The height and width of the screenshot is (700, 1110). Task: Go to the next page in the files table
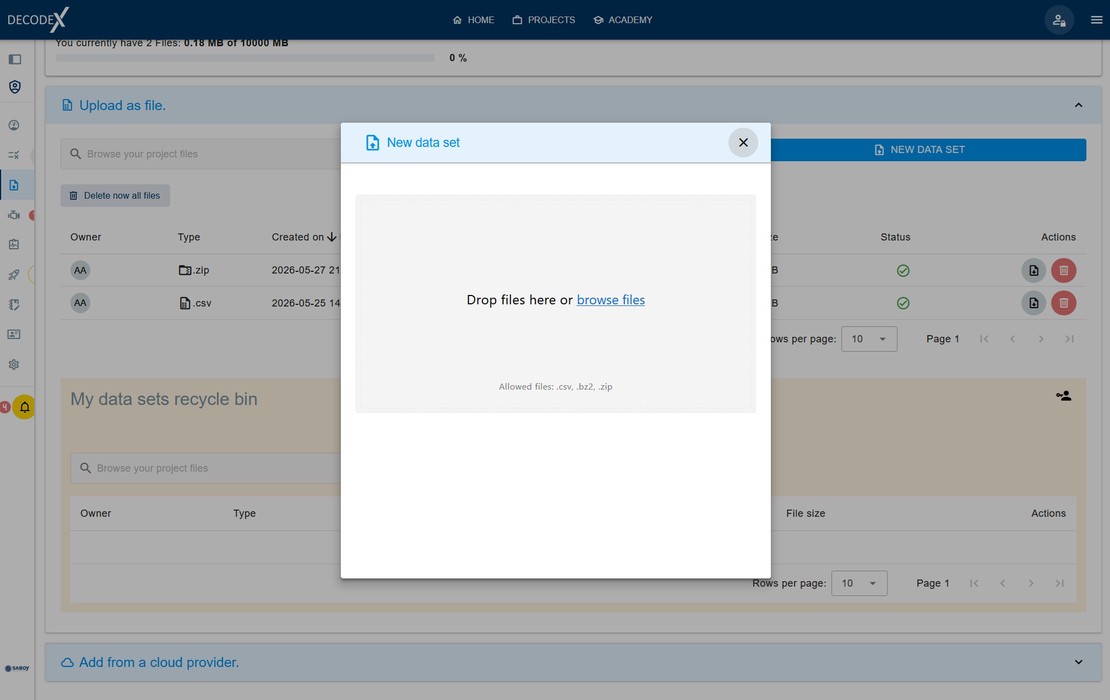pyautogui.click(x=1041, y=339)
